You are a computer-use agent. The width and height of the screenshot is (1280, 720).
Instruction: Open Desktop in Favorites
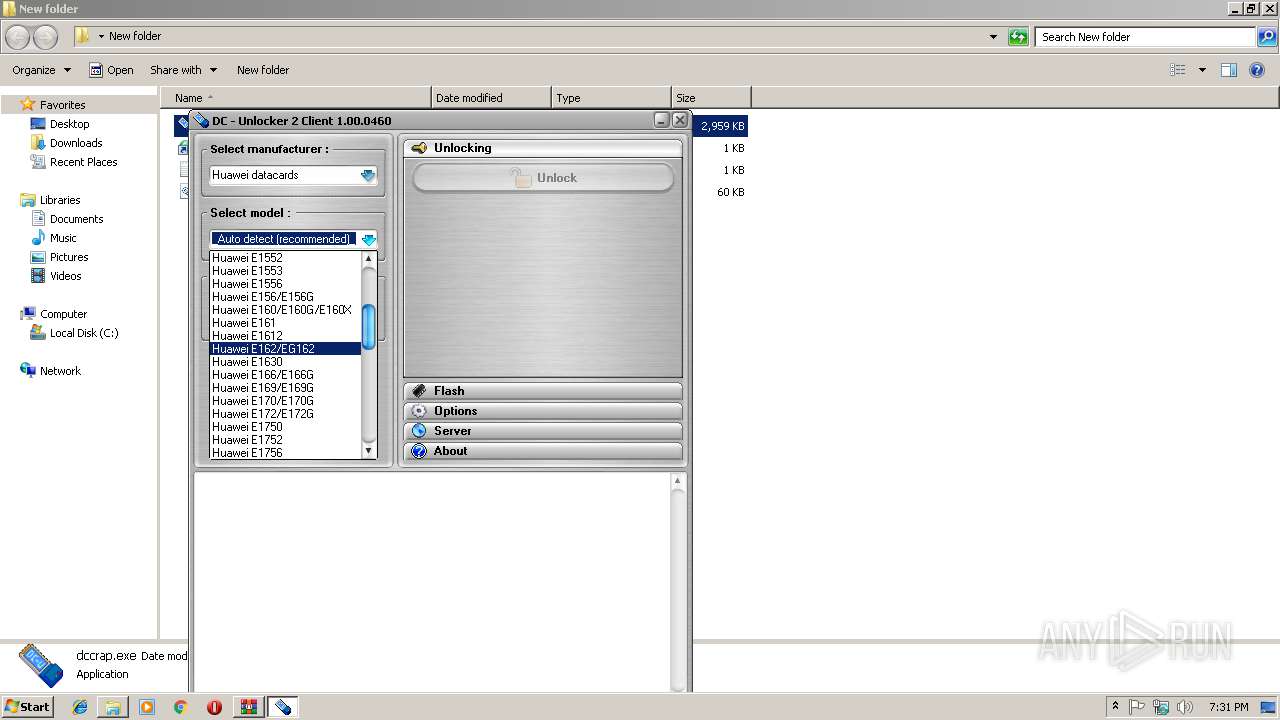point(60,124)
